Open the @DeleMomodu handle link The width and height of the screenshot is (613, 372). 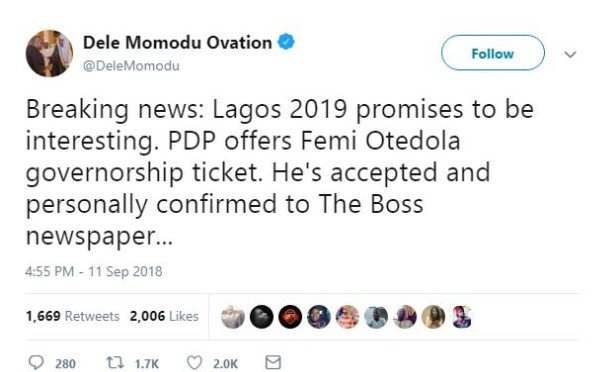[131, 66]
